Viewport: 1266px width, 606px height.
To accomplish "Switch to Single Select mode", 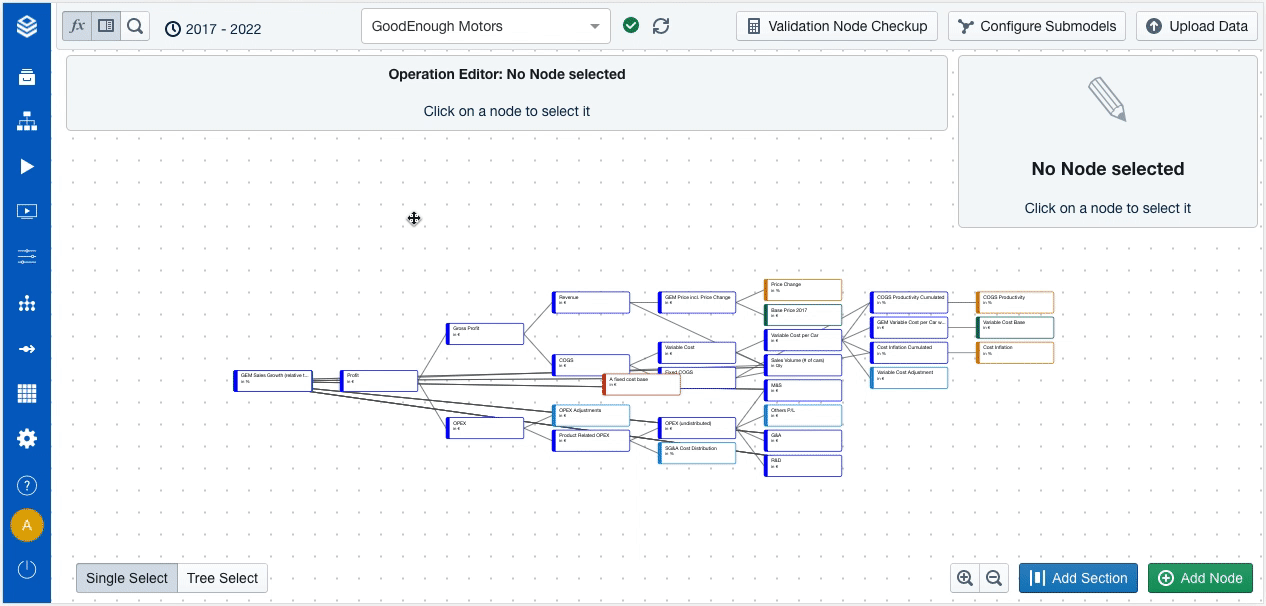I will (x=127, y=578).
